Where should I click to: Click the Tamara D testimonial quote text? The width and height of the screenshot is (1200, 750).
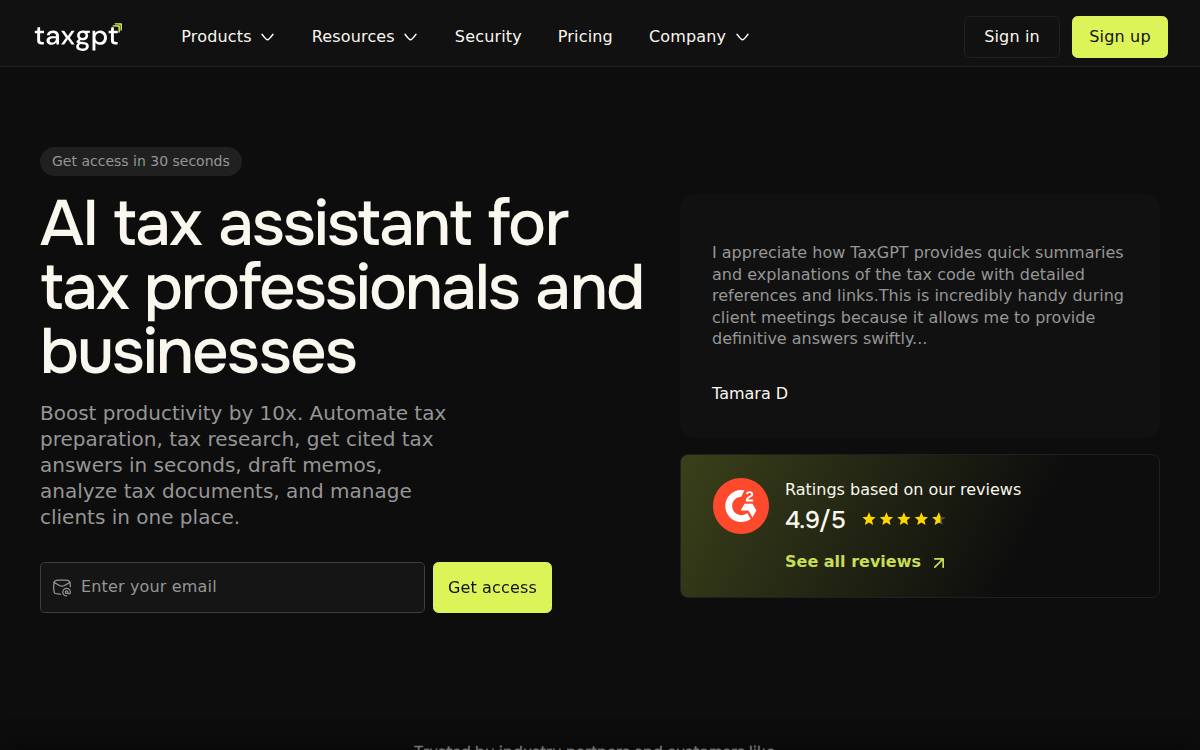click(918, 295)
